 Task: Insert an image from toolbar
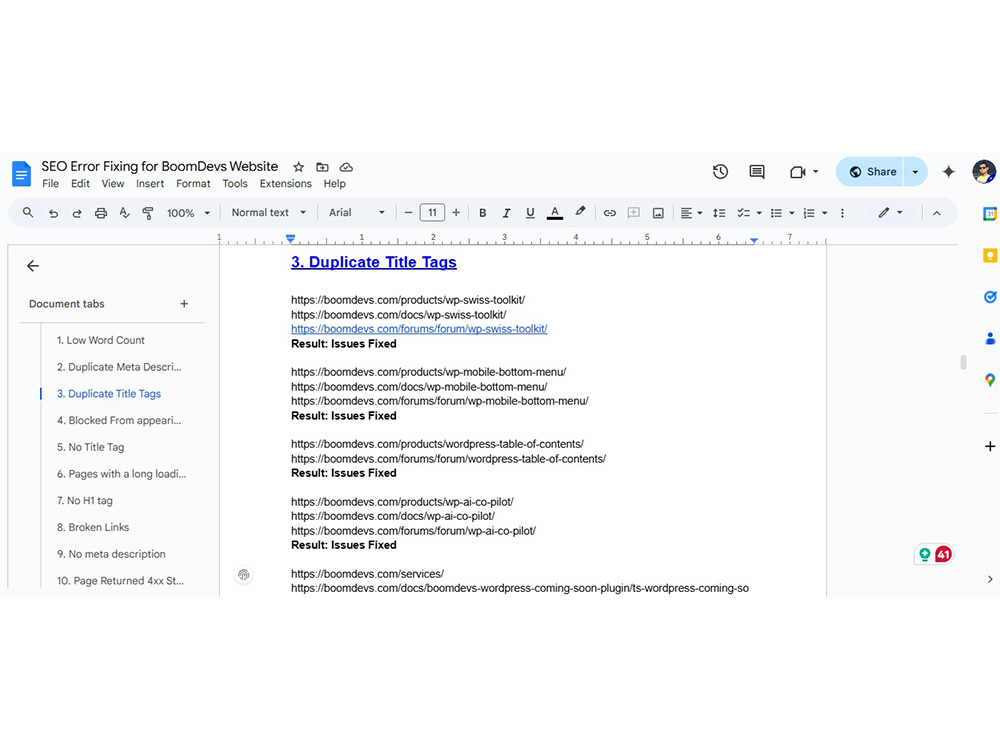pyautogui.click(x=658, y=213)
